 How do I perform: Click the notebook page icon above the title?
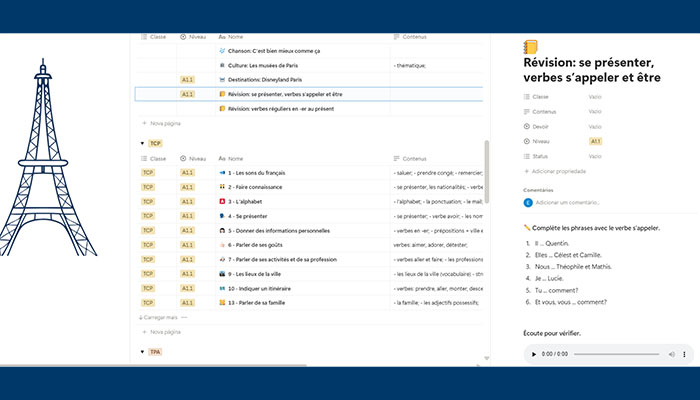531,46
